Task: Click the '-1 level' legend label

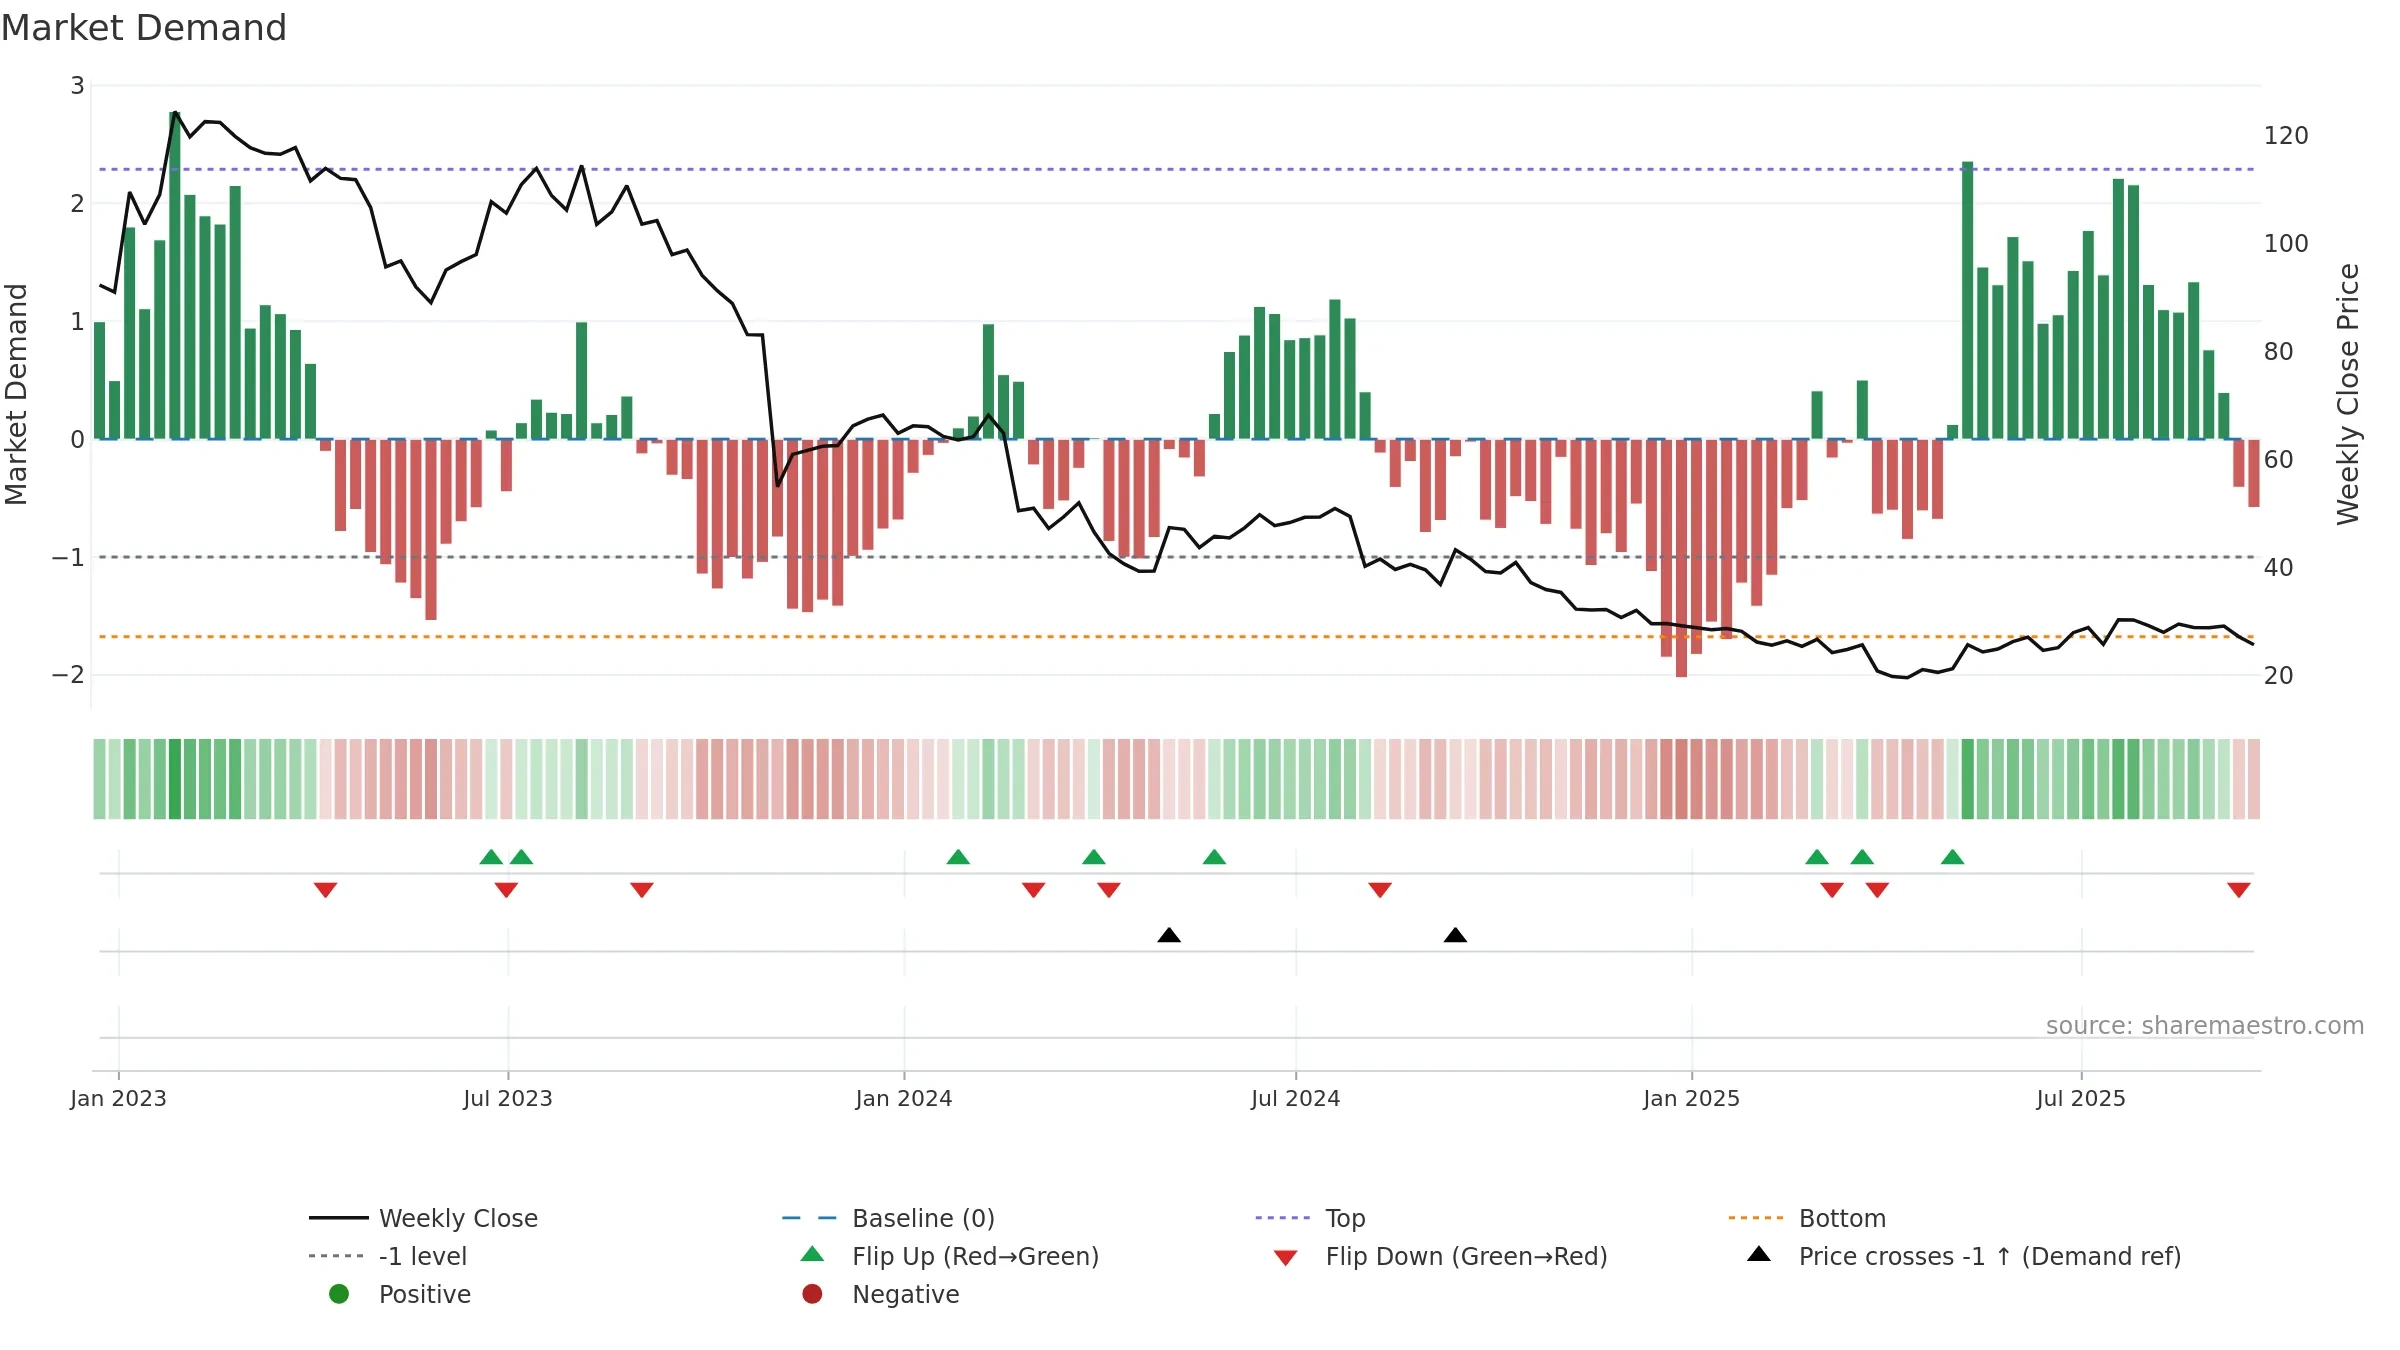Action: click(423, 1256)
